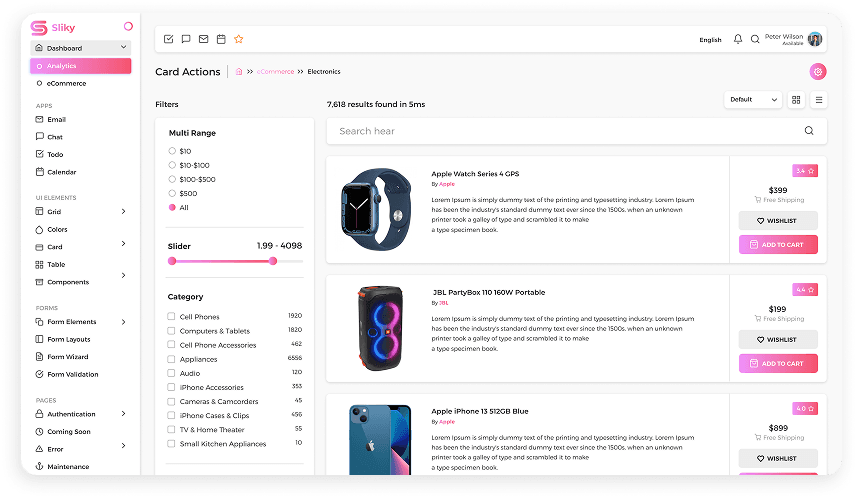
Task: Click the right price slider handle
Action: click(x=273, y=261)
